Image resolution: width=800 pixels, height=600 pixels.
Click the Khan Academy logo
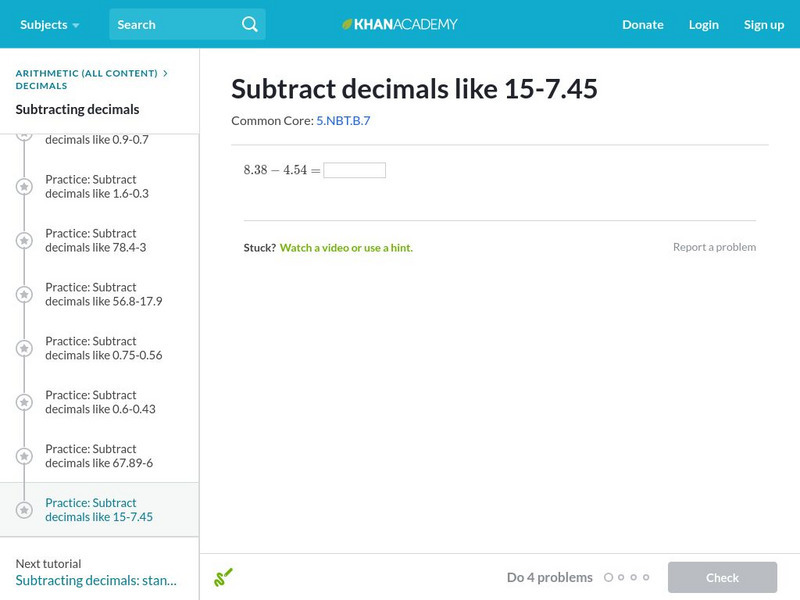click(400, 24)
